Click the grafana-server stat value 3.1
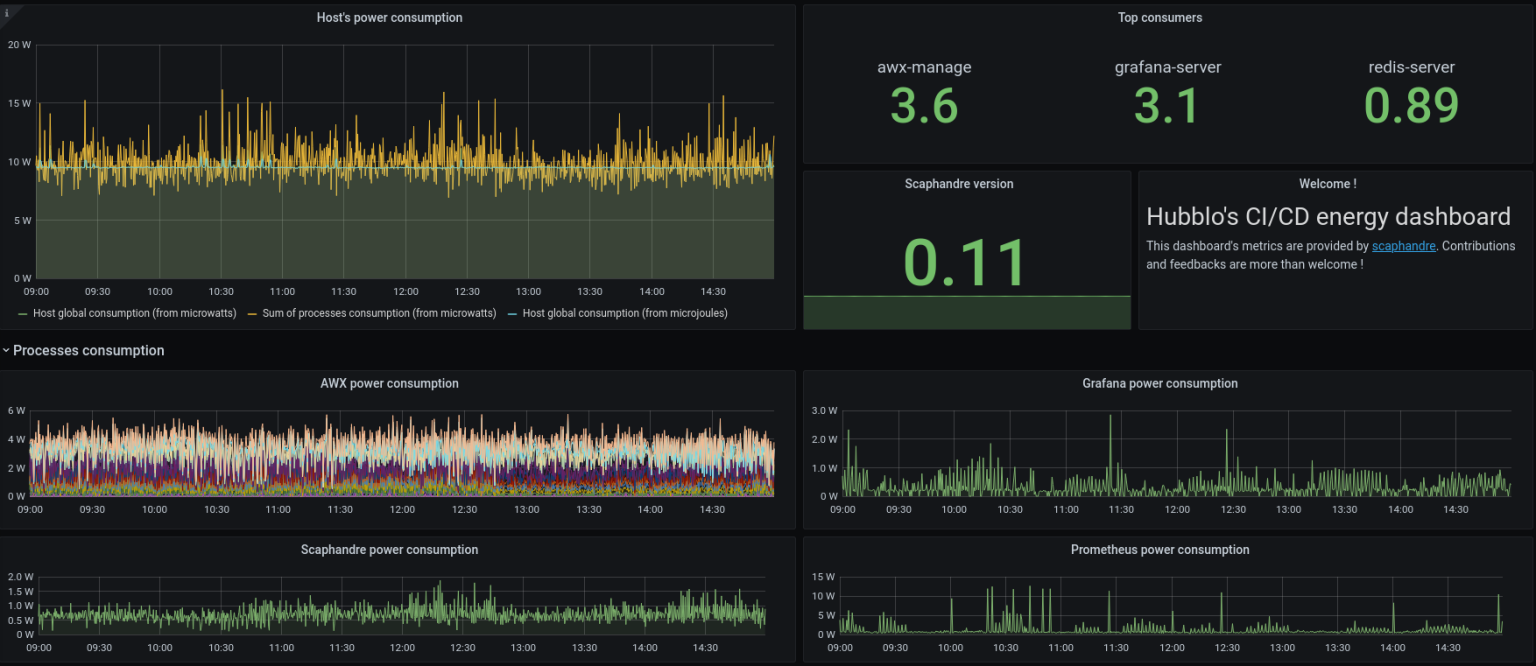The height and width of the screenshot is (666, 1536). pos(1167,105)
